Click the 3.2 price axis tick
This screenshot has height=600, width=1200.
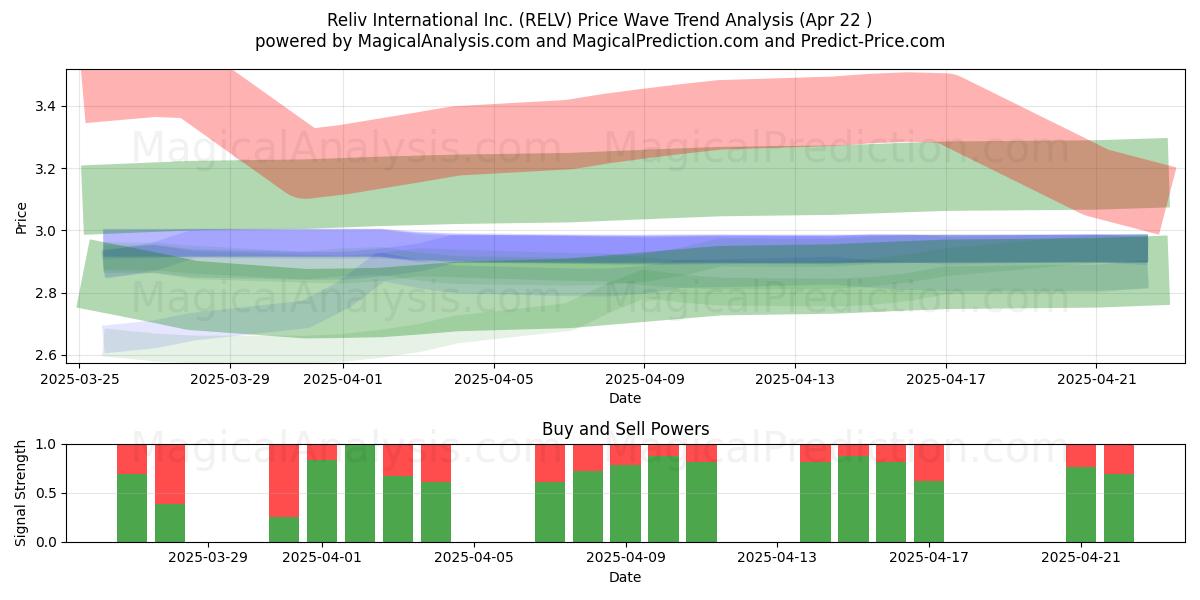(x=47, y=169)
